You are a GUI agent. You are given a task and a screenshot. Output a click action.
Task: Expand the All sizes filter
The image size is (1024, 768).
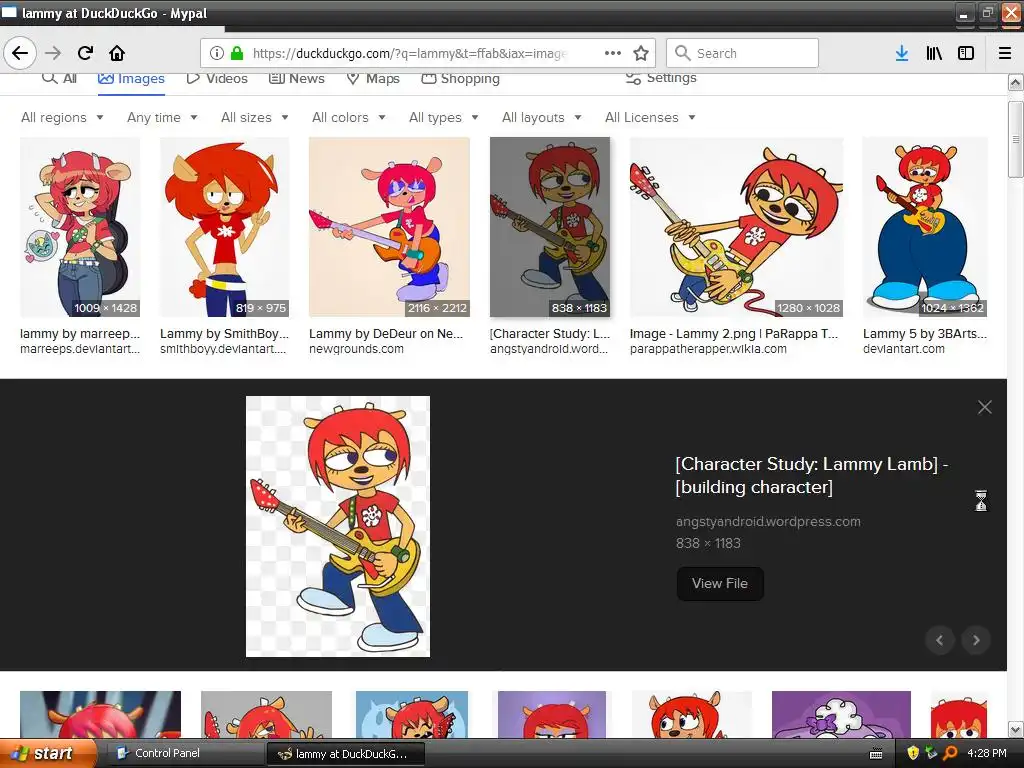coord(255,118)
